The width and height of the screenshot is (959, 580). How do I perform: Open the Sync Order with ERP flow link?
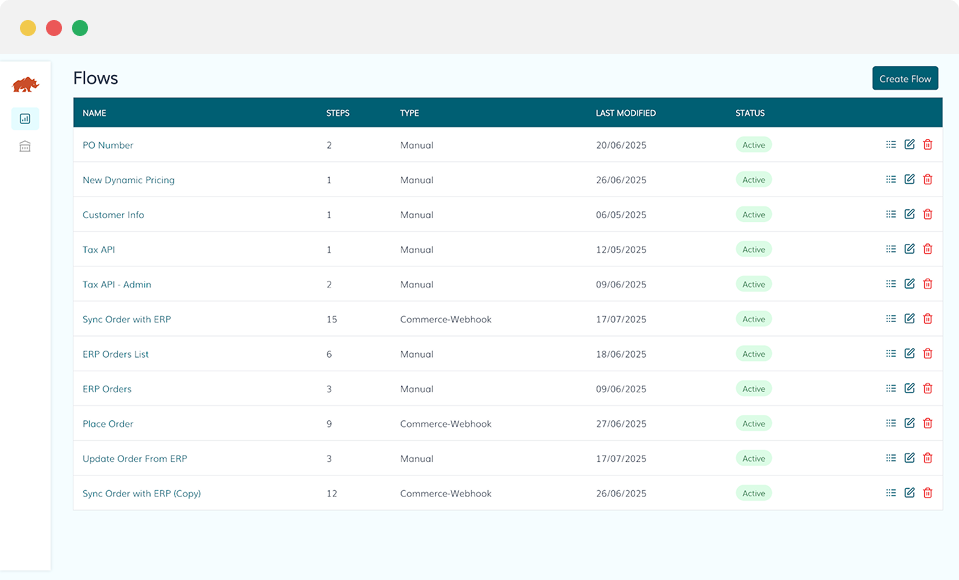[126, 320]
